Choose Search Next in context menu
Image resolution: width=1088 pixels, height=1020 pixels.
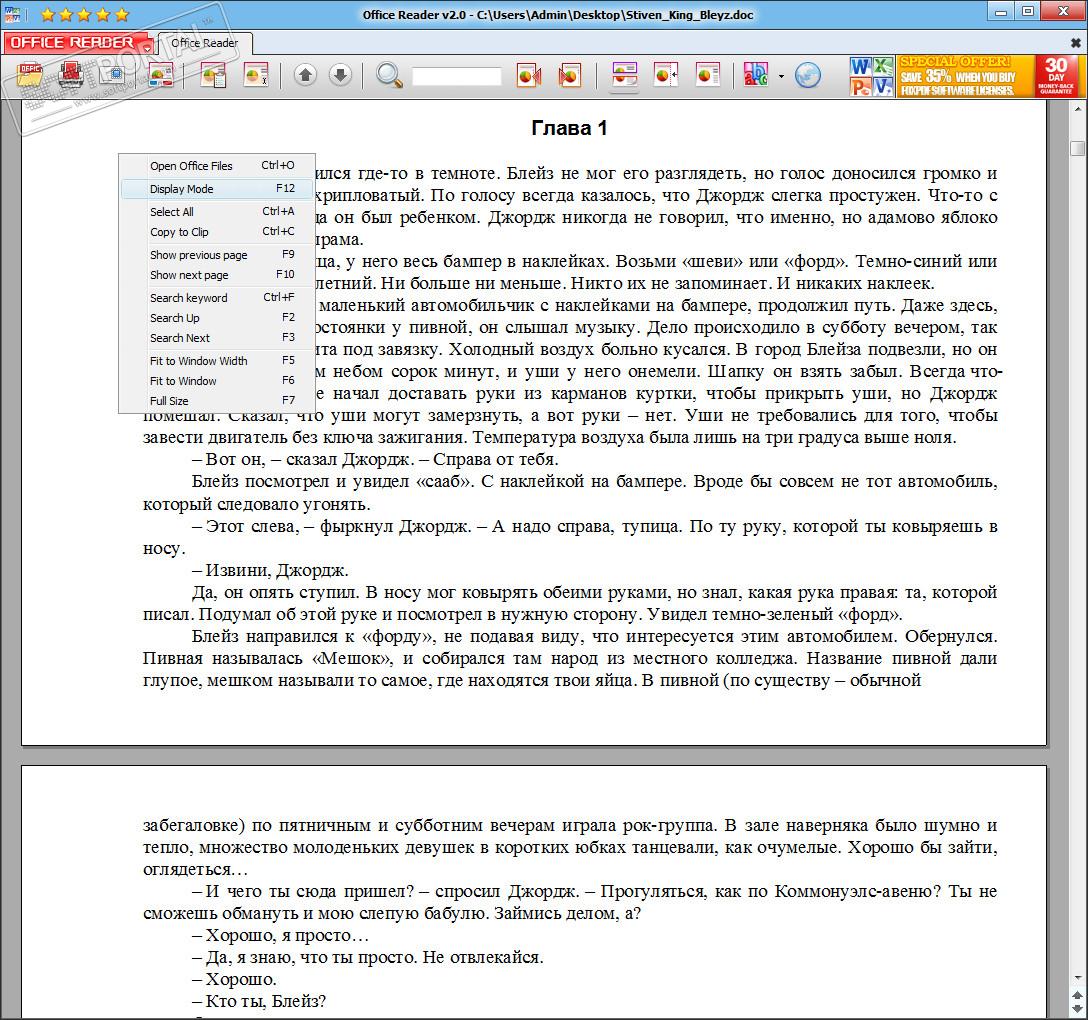pyautogui.click(x=217, y=338)
